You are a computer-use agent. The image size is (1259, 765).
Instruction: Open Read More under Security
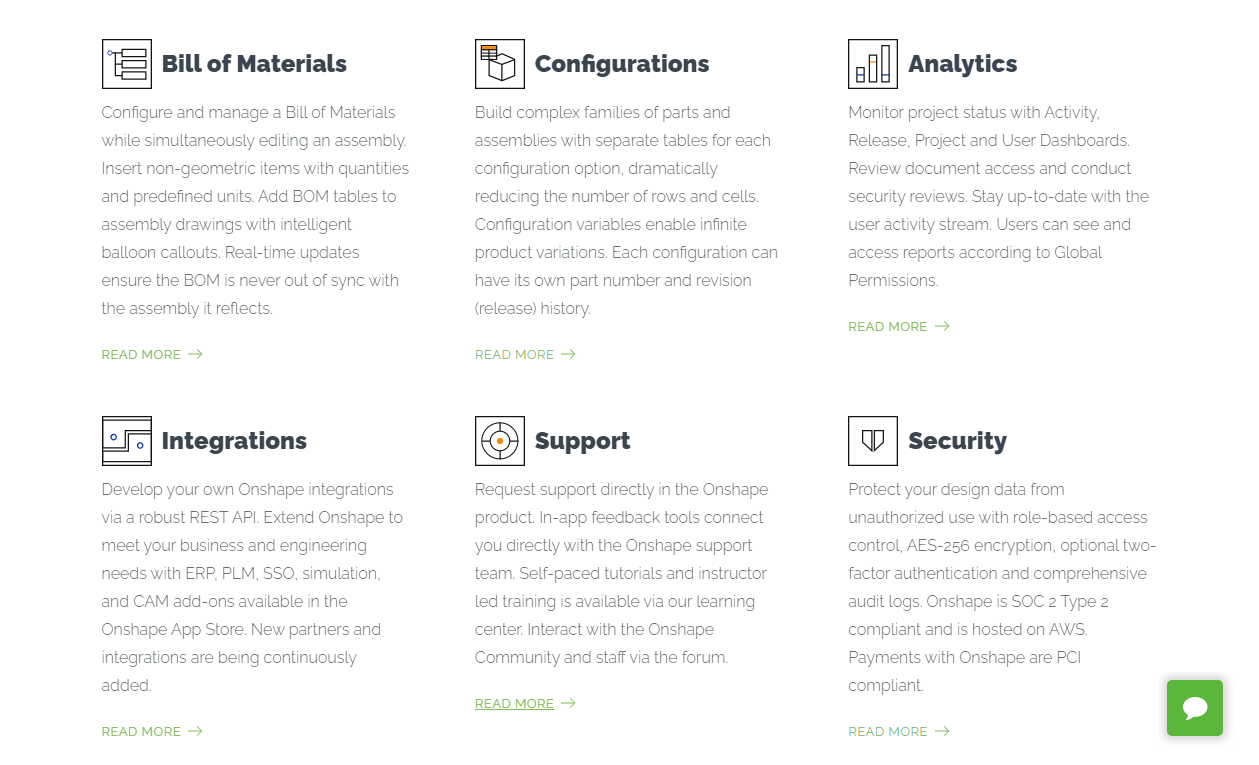tap(887, 731)
